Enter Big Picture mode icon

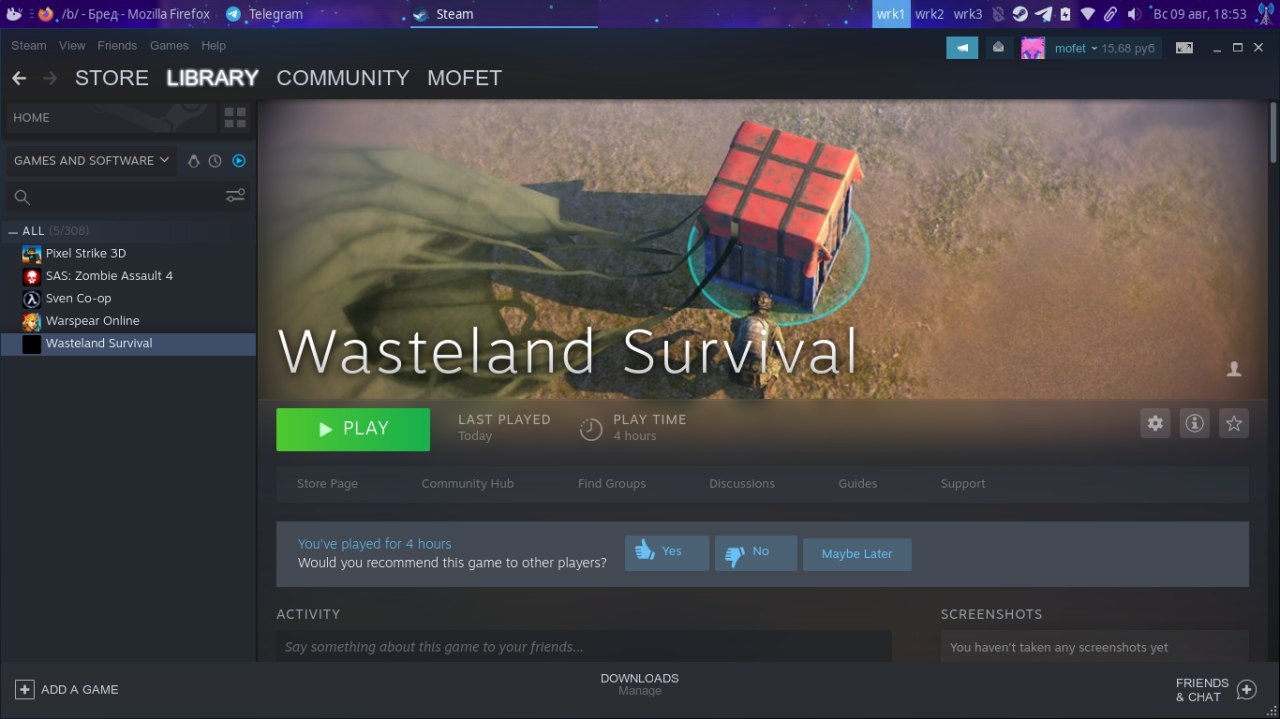click(x=1184, y=47)
